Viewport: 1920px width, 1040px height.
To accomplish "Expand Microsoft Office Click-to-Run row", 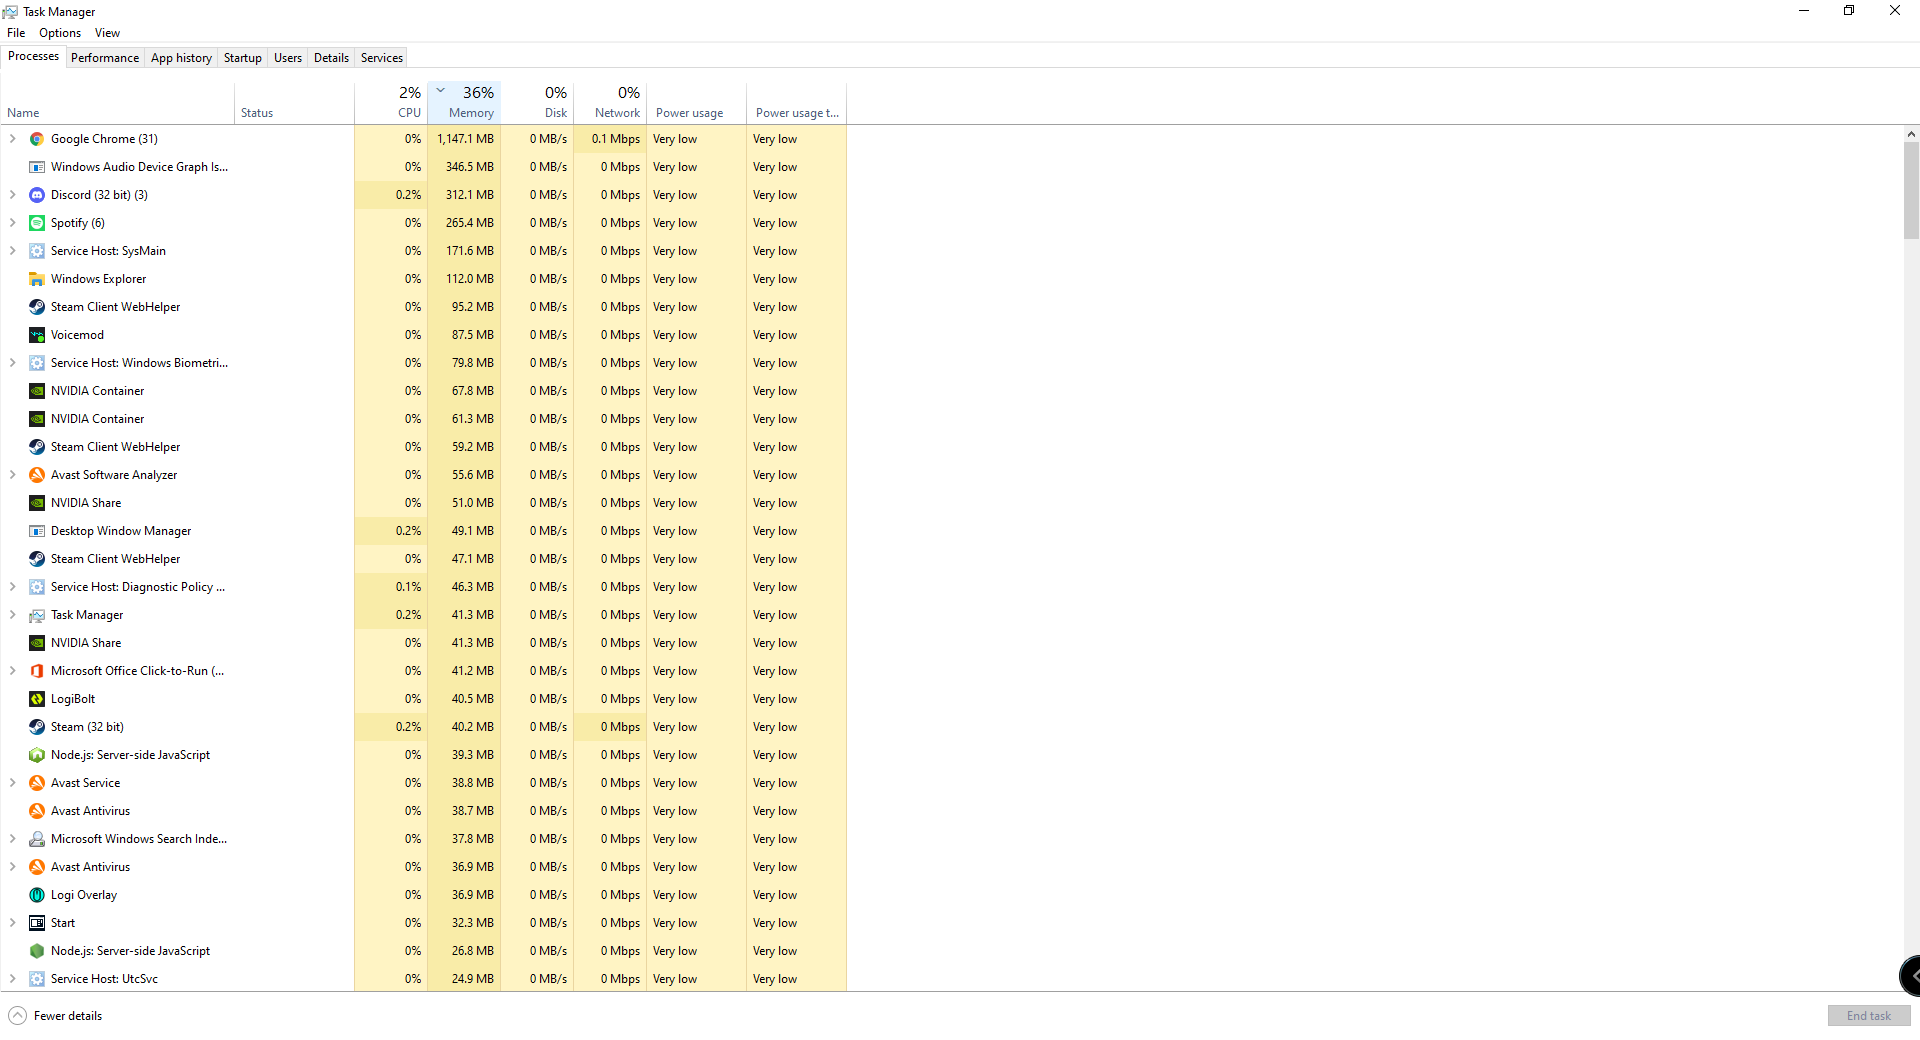I will point(12,671).
